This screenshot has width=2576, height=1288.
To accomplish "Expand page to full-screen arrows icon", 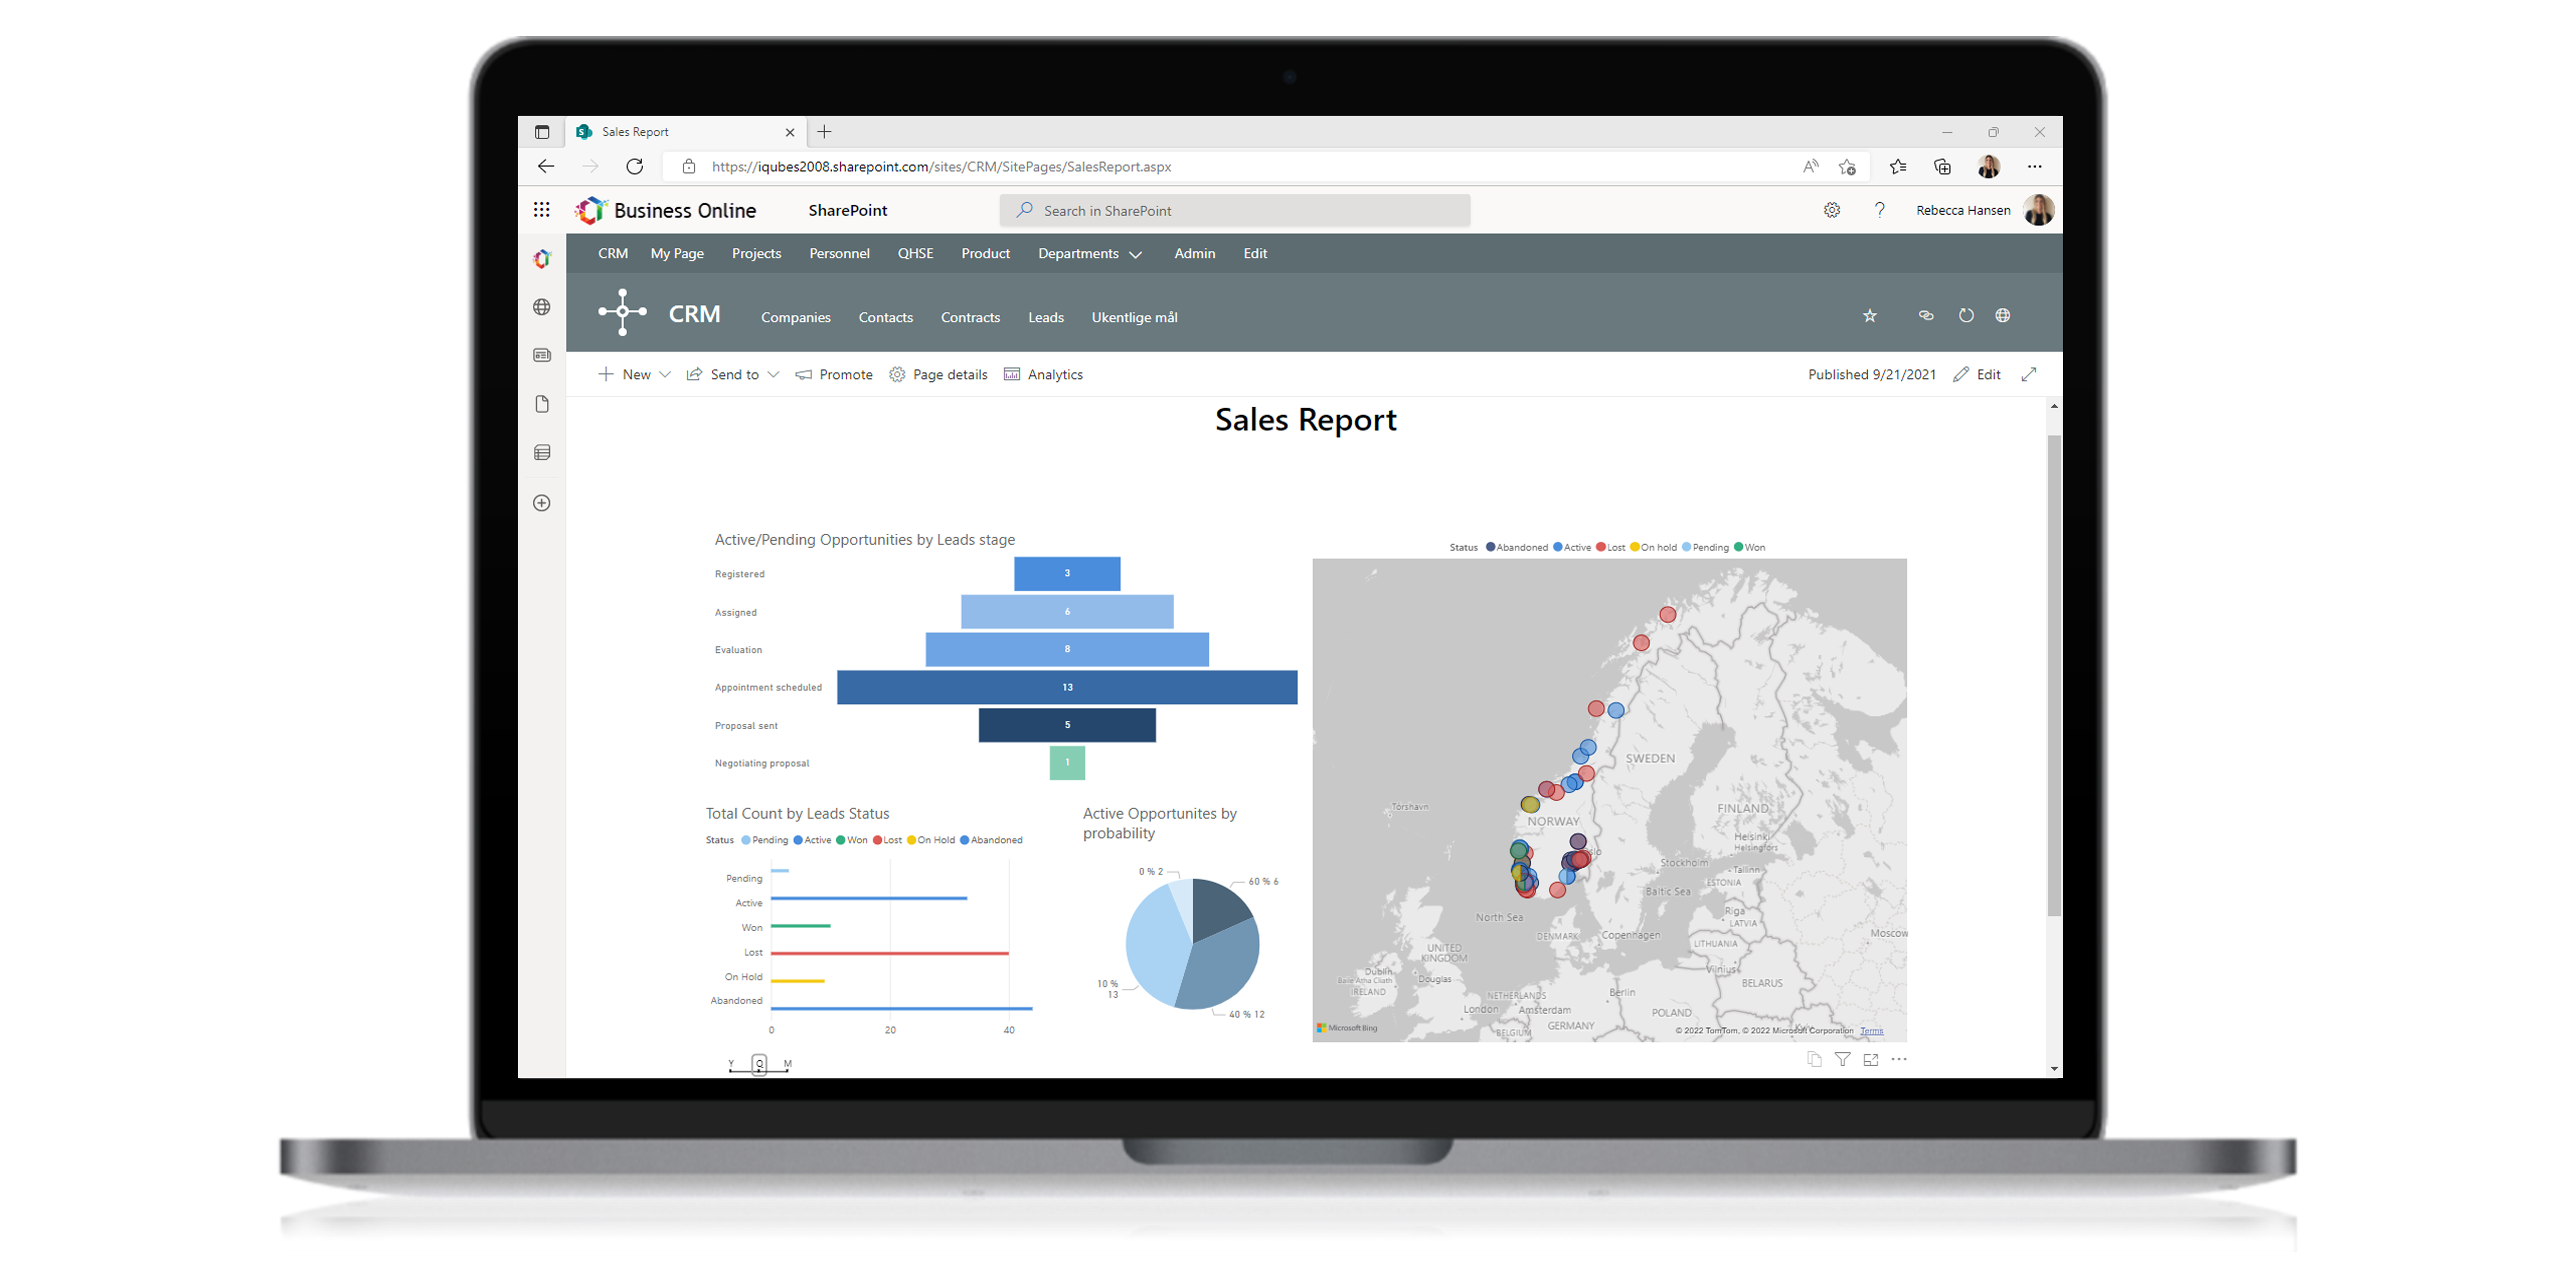I will click(2029, 374).
